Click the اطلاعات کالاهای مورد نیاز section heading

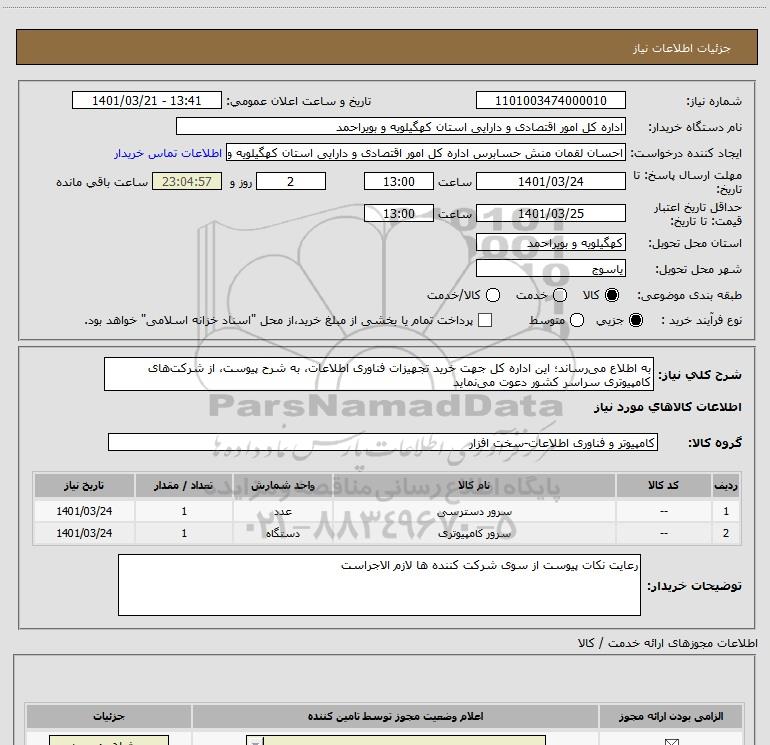pos(667,407)
